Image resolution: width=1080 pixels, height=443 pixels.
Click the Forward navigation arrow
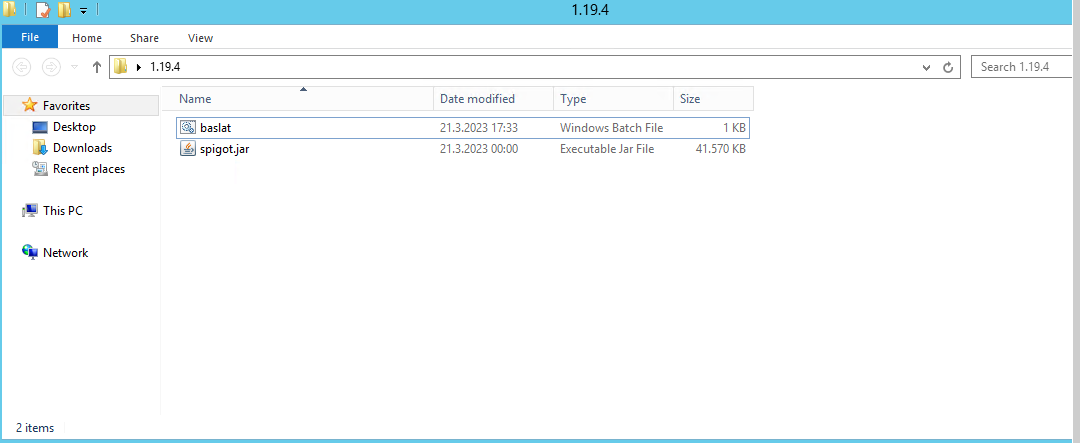(x=51, y=67)
